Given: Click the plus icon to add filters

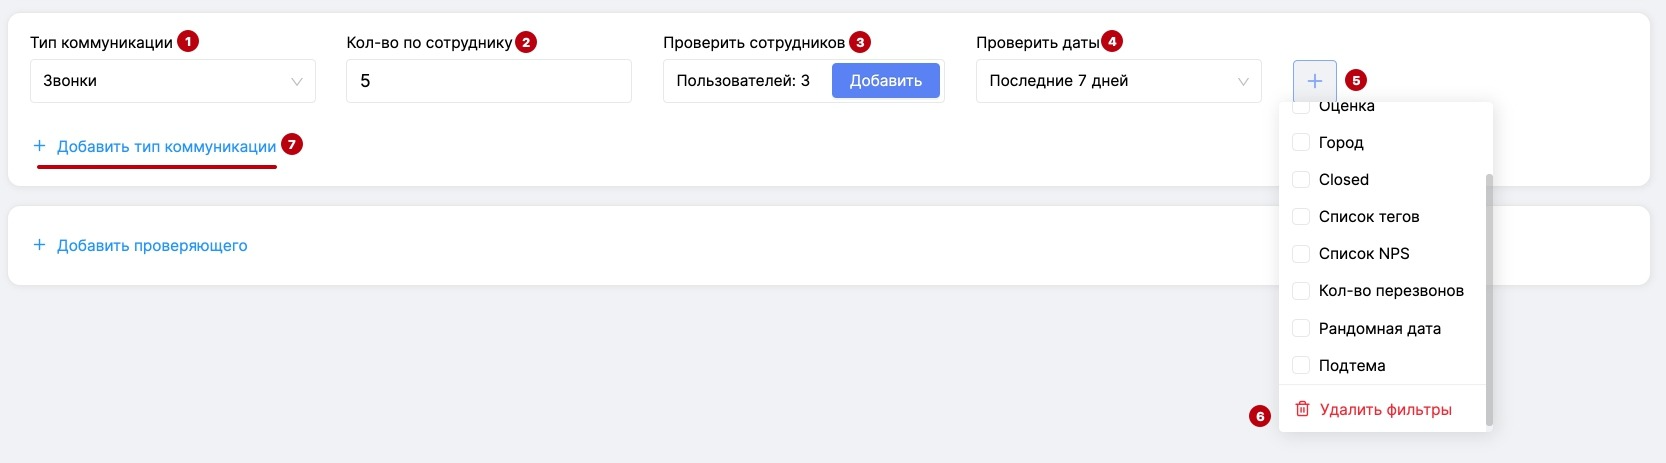Looking at the screenshot, I should 1314,81.
